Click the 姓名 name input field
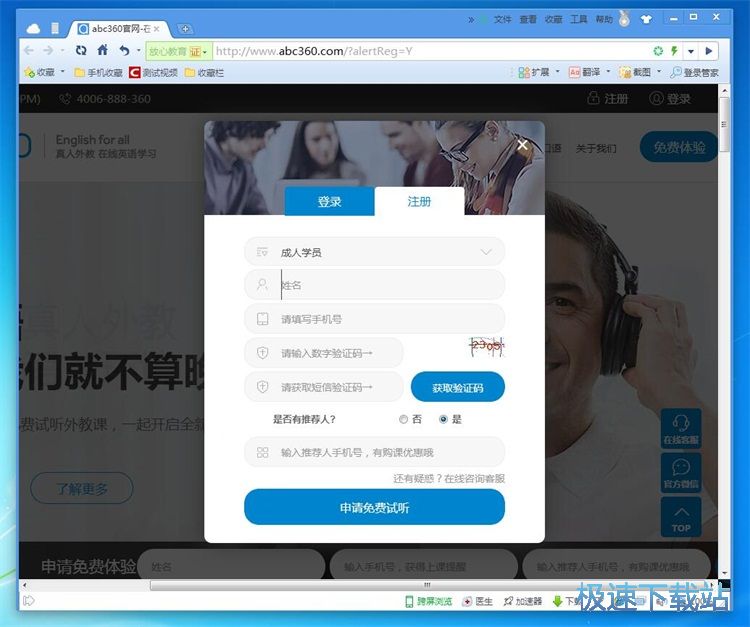750x627 pixels. tap(374, 286)
